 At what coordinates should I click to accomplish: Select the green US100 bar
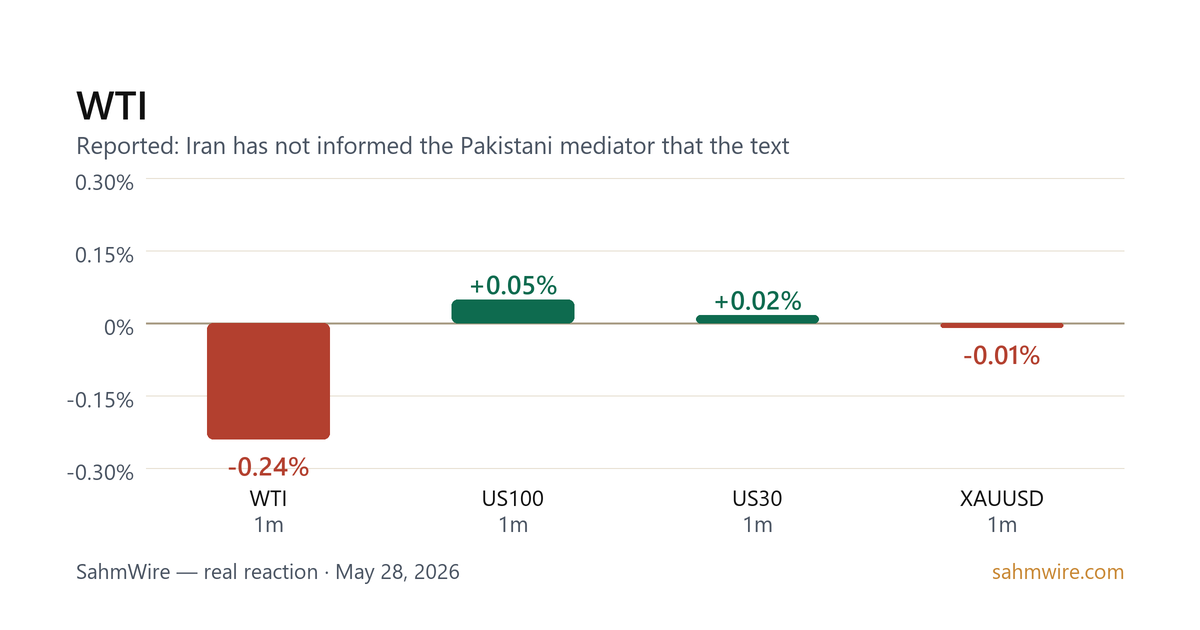[513, 311]
